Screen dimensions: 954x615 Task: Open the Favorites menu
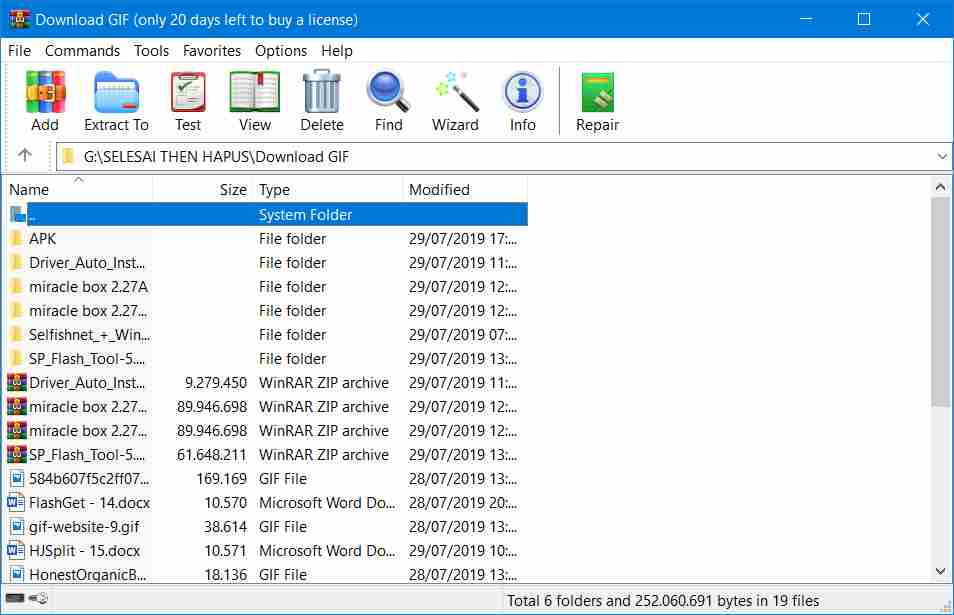(212, 50)
